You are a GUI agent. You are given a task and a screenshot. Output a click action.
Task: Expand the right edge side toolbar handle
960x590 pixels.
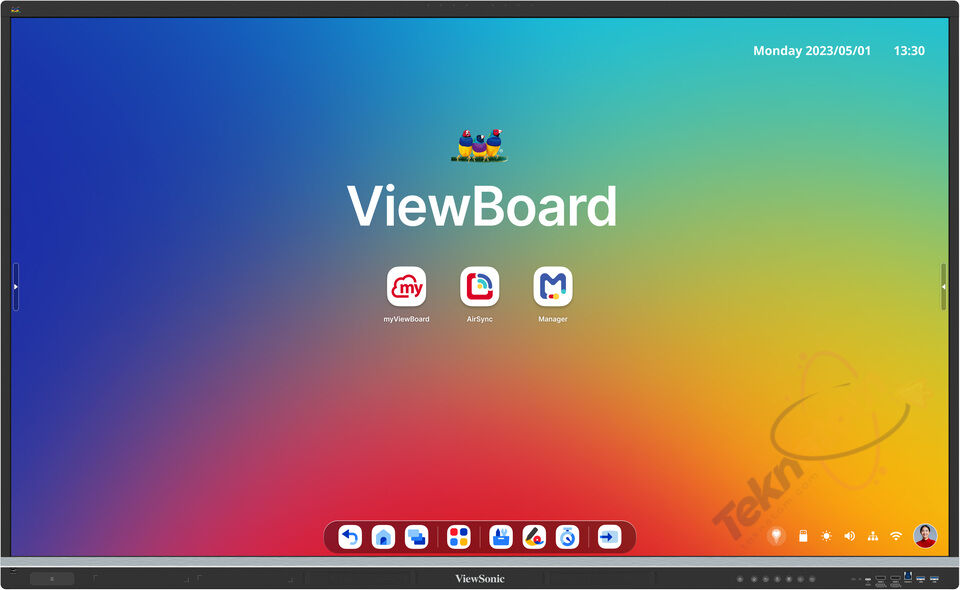pyautogui.click(x=943, y=286)
